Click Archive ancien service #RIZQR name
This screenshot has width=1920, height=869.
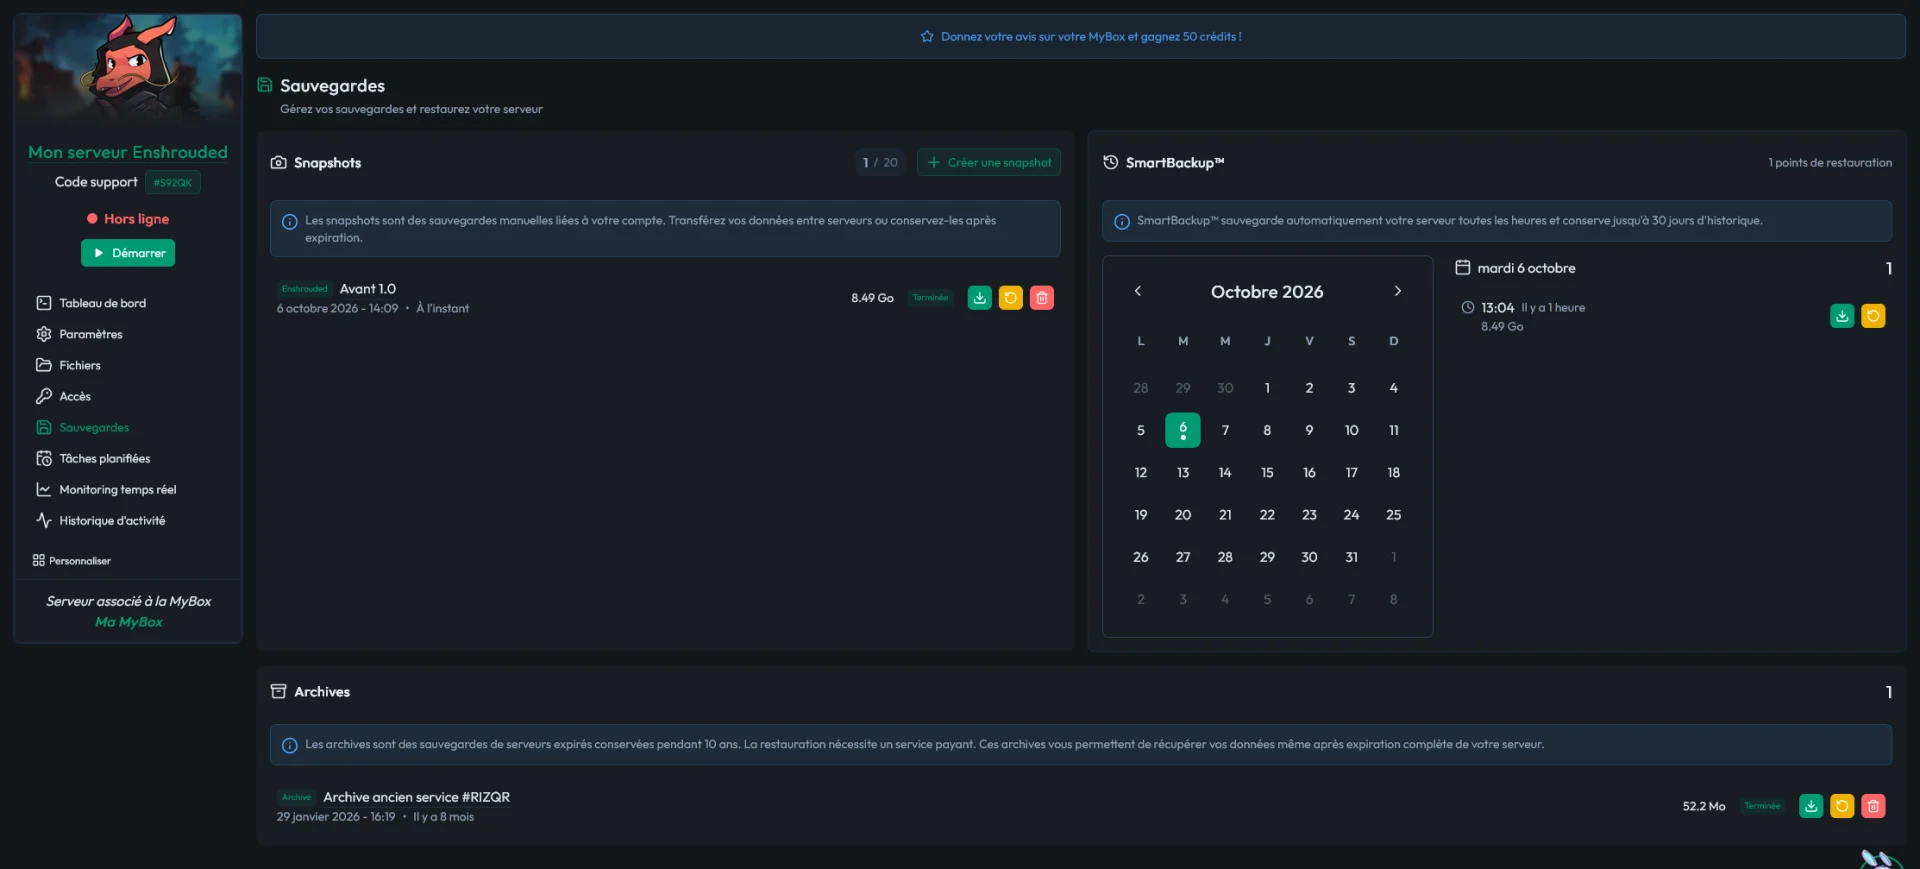pos(416,797)
